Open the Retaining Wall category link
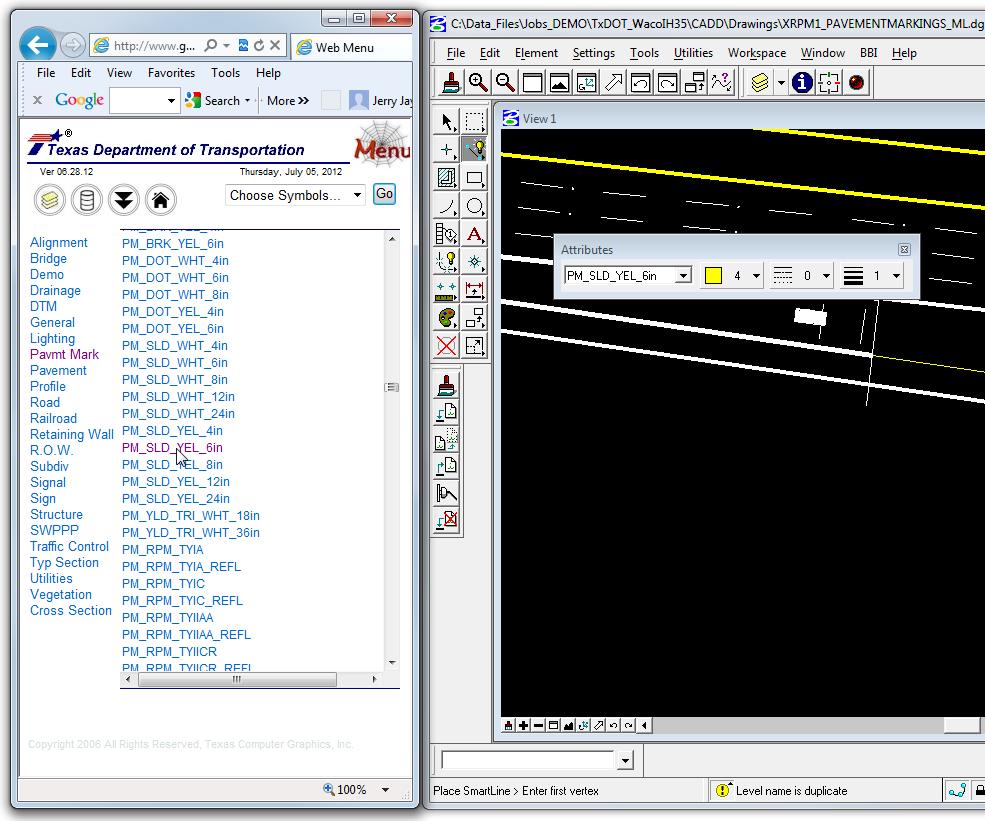This screenshot has width=985, height=821. click(x=72, y=434)
